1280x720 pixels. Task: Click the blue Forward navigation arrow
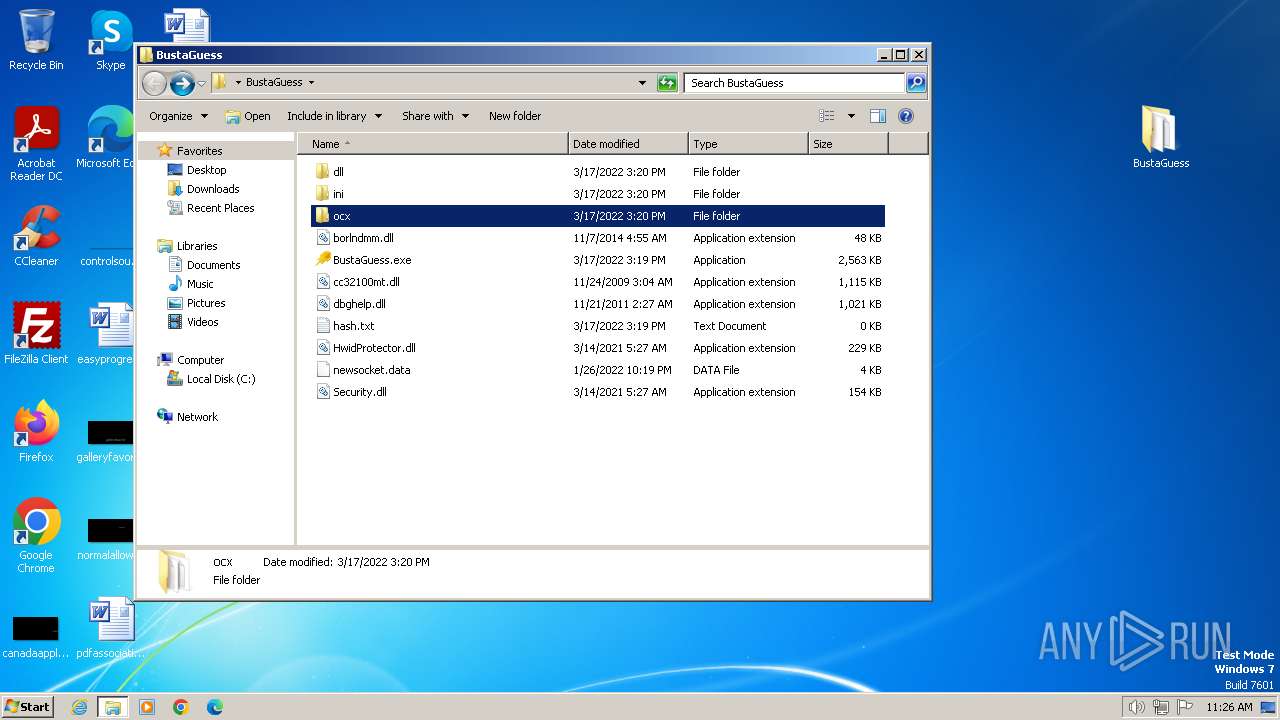point(182,83)
